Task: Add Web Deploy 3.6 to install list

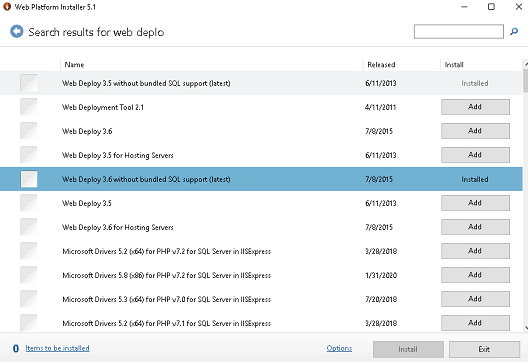Action: click(x=475, y=131)
